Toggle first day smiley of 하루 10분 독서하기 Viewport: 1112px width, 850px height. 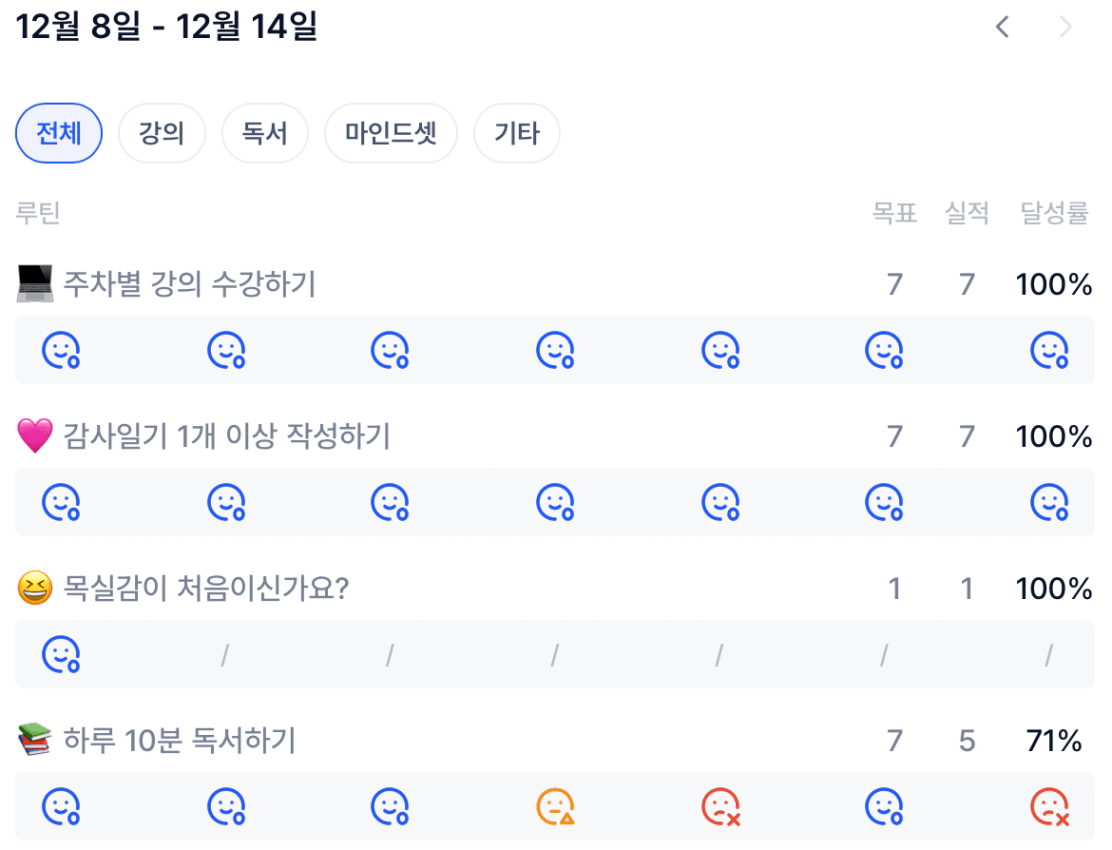click(x=61, y=806)
